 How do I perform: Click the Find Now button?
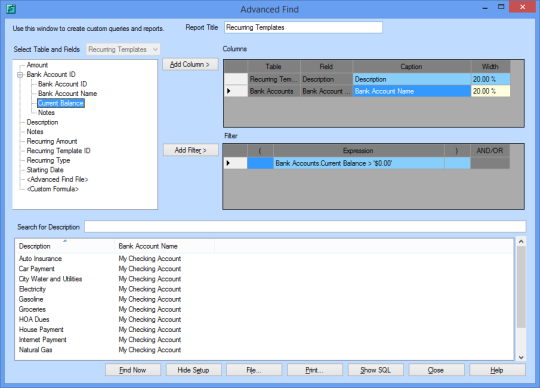pyautogui.click(x=133, y=370)
